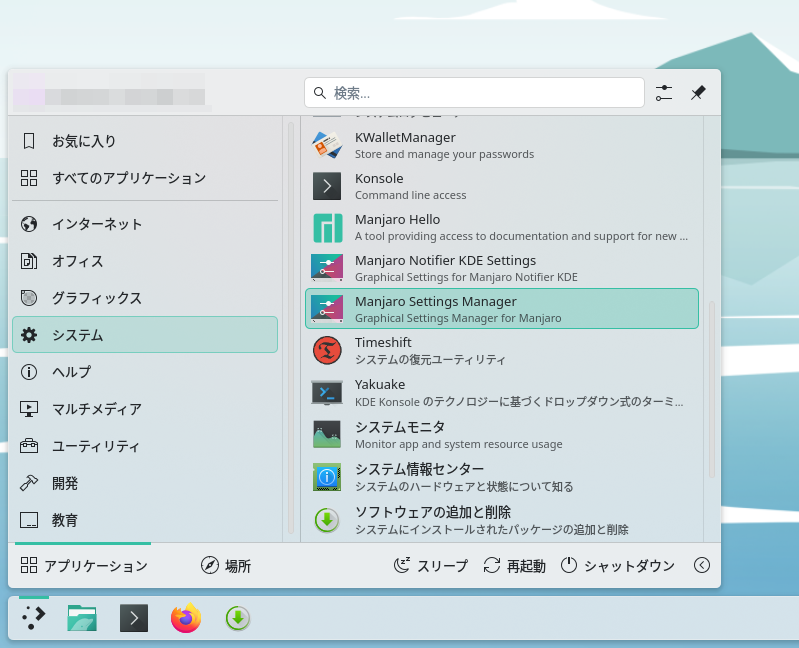Viewport: 799px width, 648px height.
Task: Toggle the pin to keep launcher open
Action: 698,93
